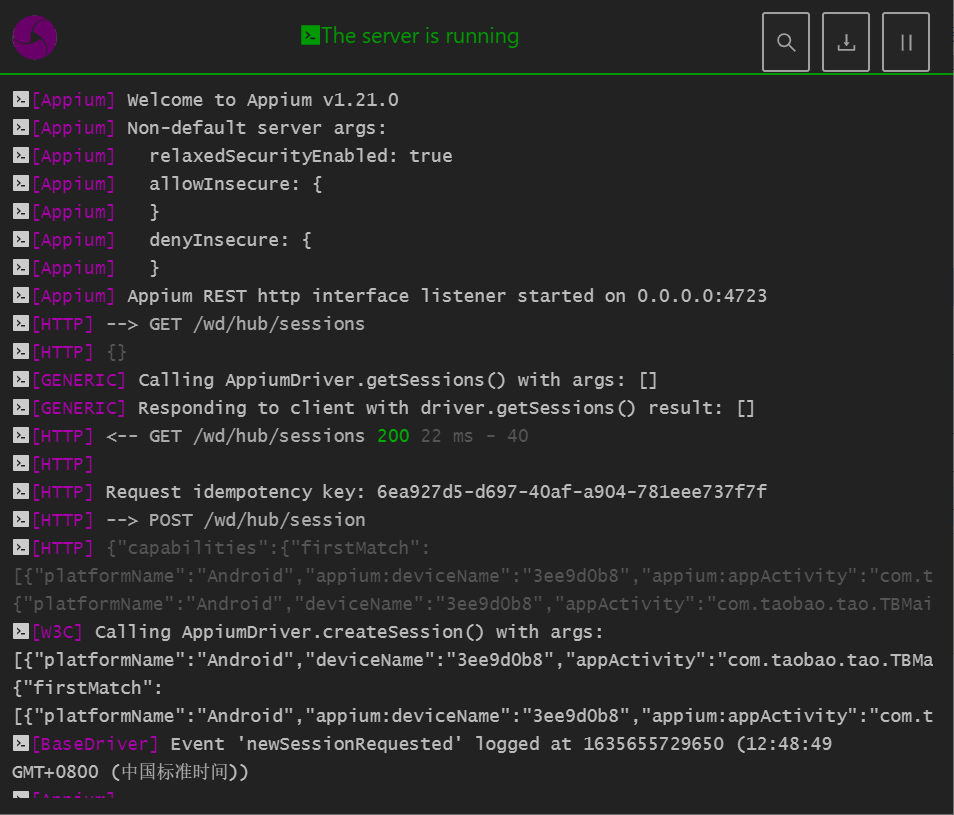Click the green 200 status code

click(x=393, y=436)
